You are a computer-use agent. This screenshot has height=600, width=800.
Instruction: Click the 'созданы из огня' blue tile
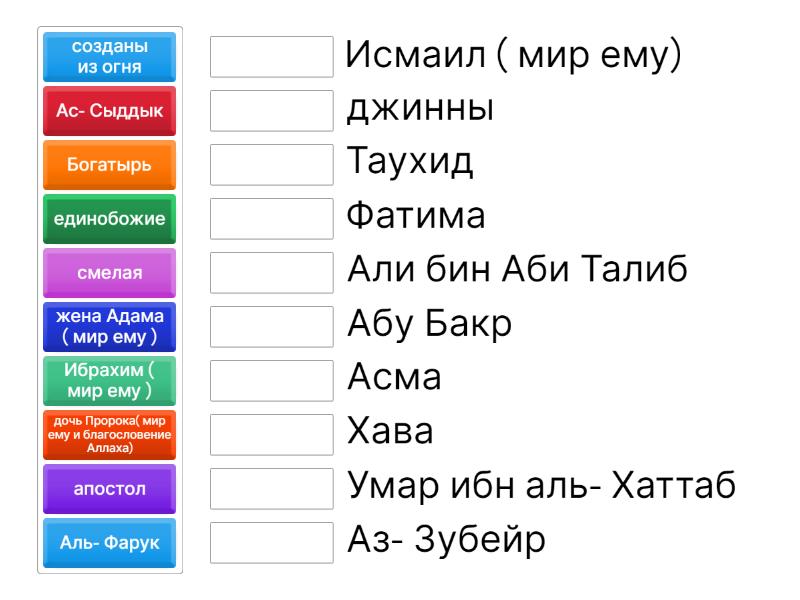(x=110, y=57)
